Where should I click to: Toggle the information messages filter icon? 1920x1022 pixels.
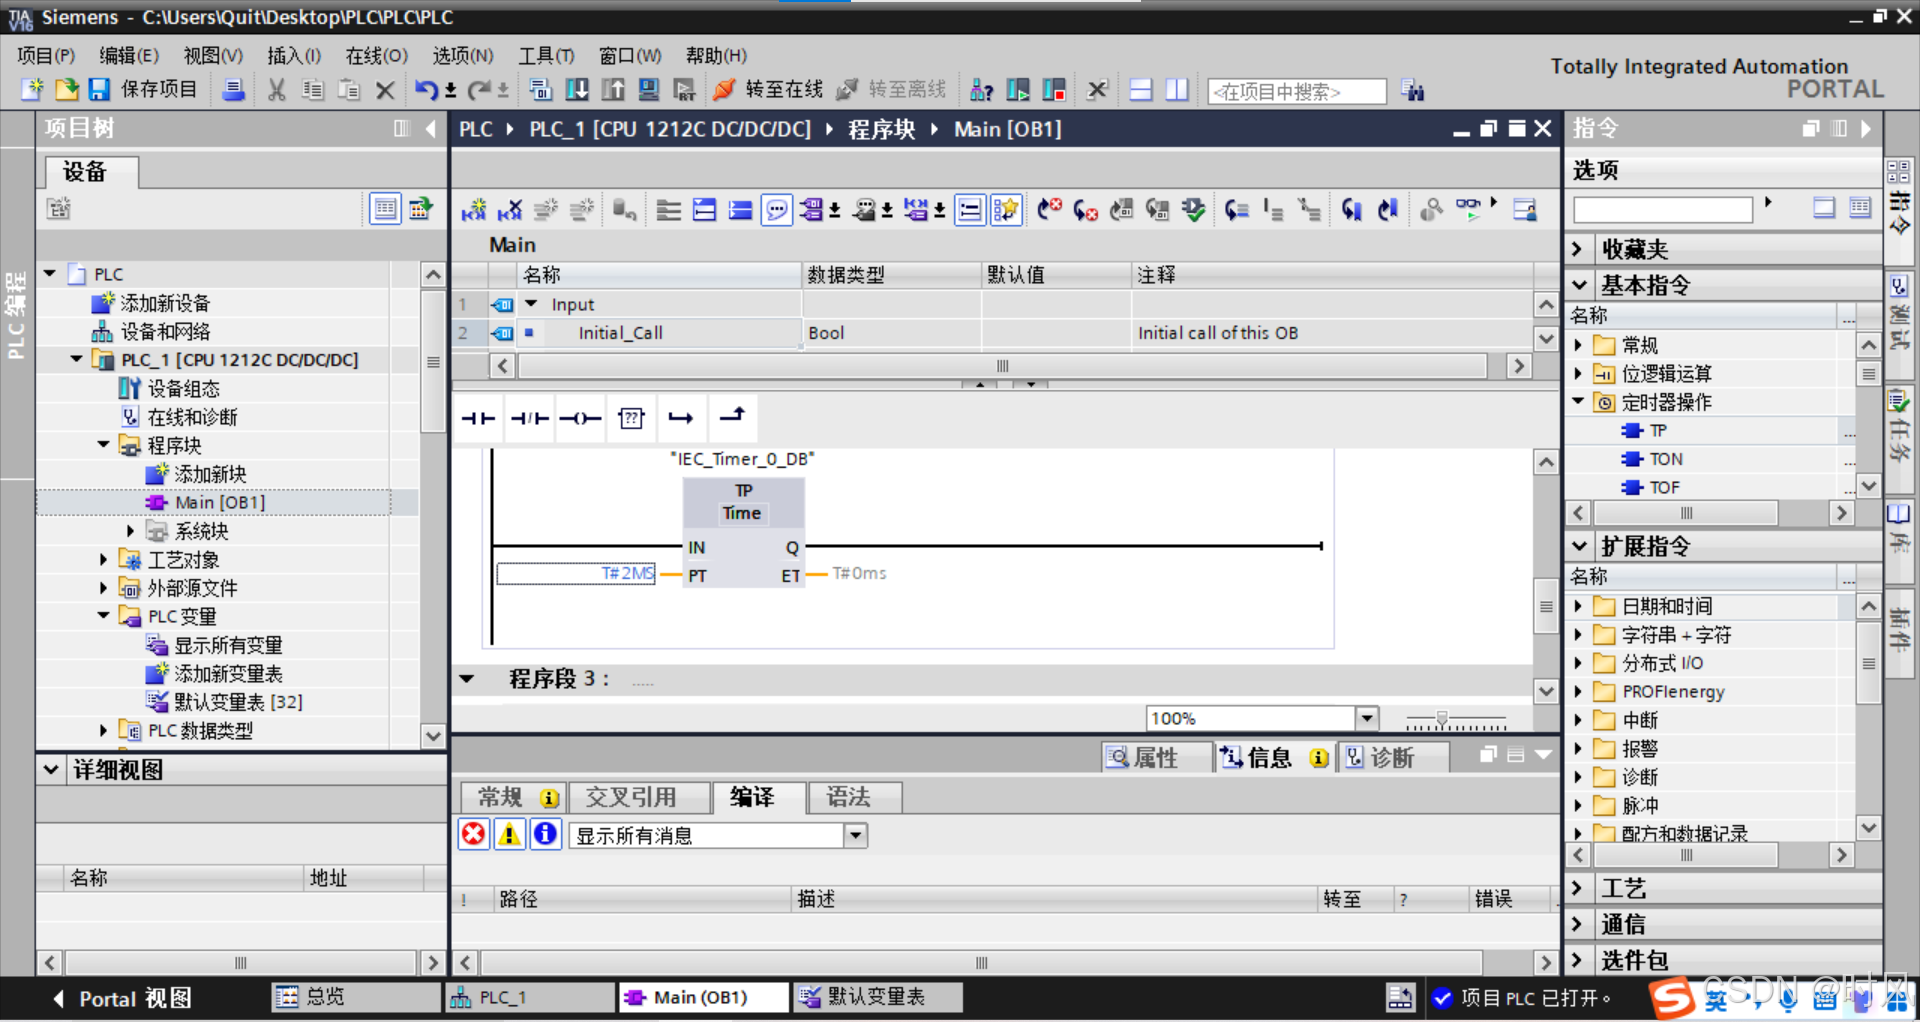click(546, 834)
